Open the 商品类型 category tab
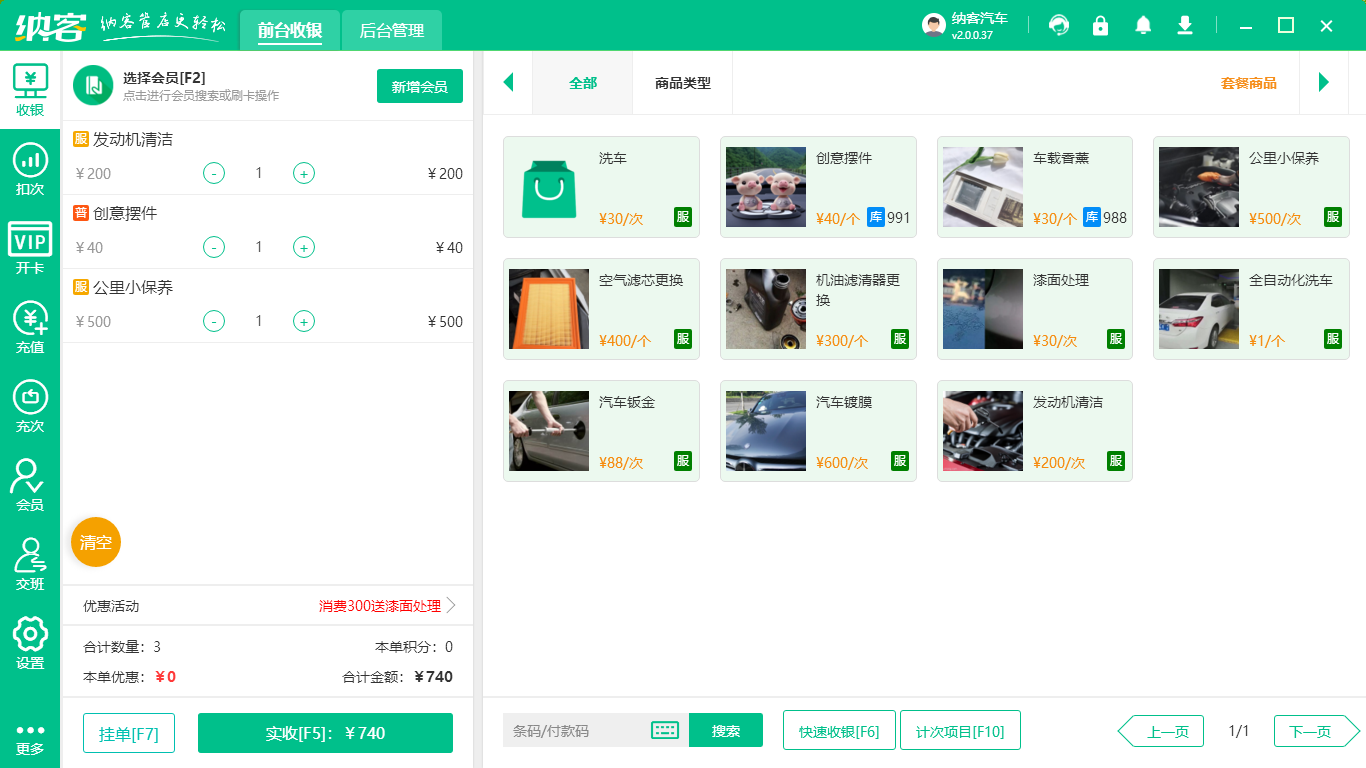Image resolution: width=1366 pixels, height=768 pixels. coord(684,84)
